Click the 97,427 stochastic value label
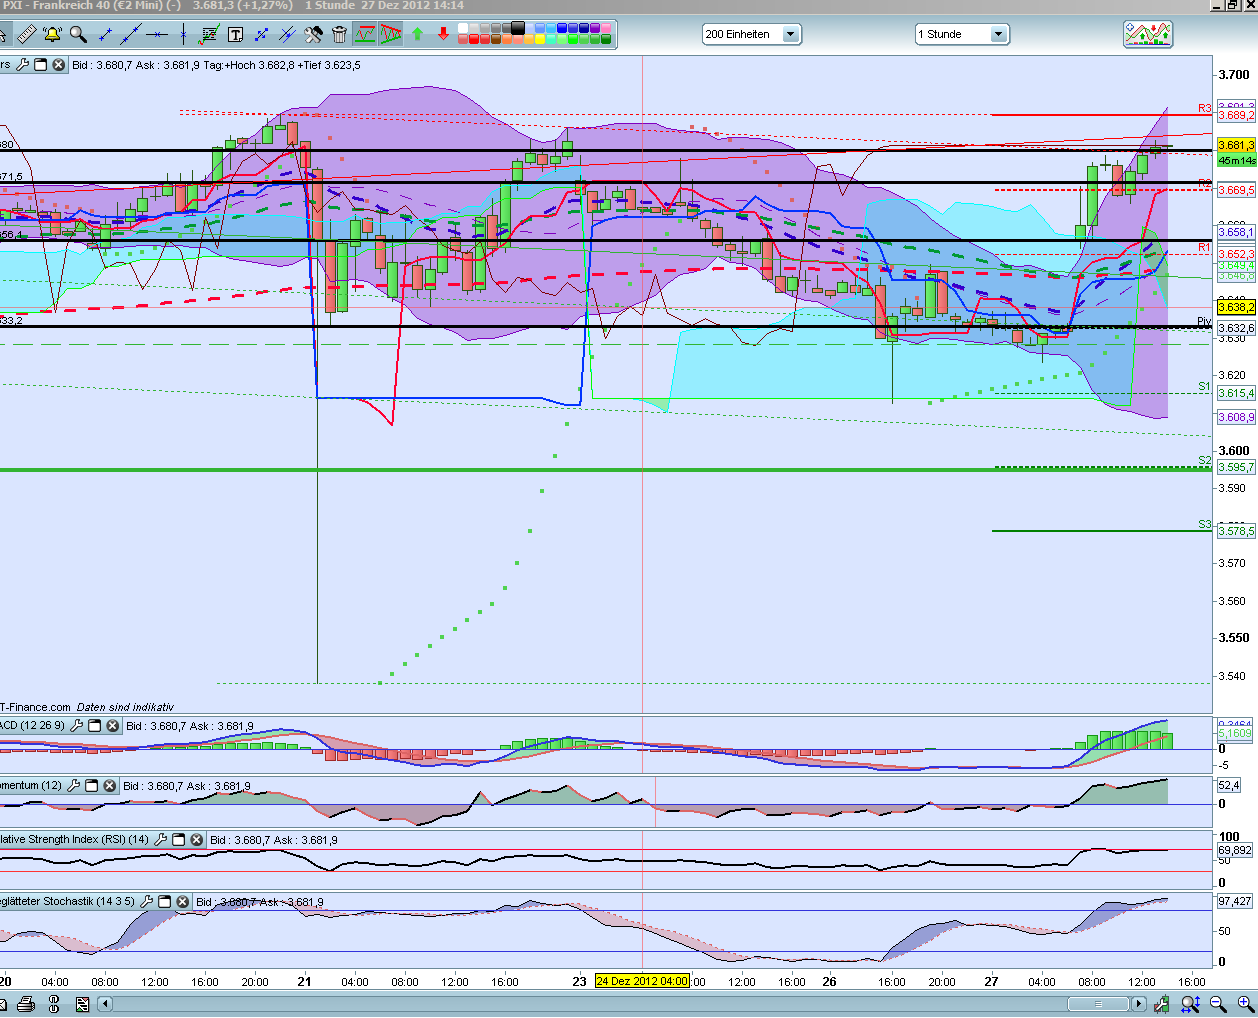 tap(1235, 901)
